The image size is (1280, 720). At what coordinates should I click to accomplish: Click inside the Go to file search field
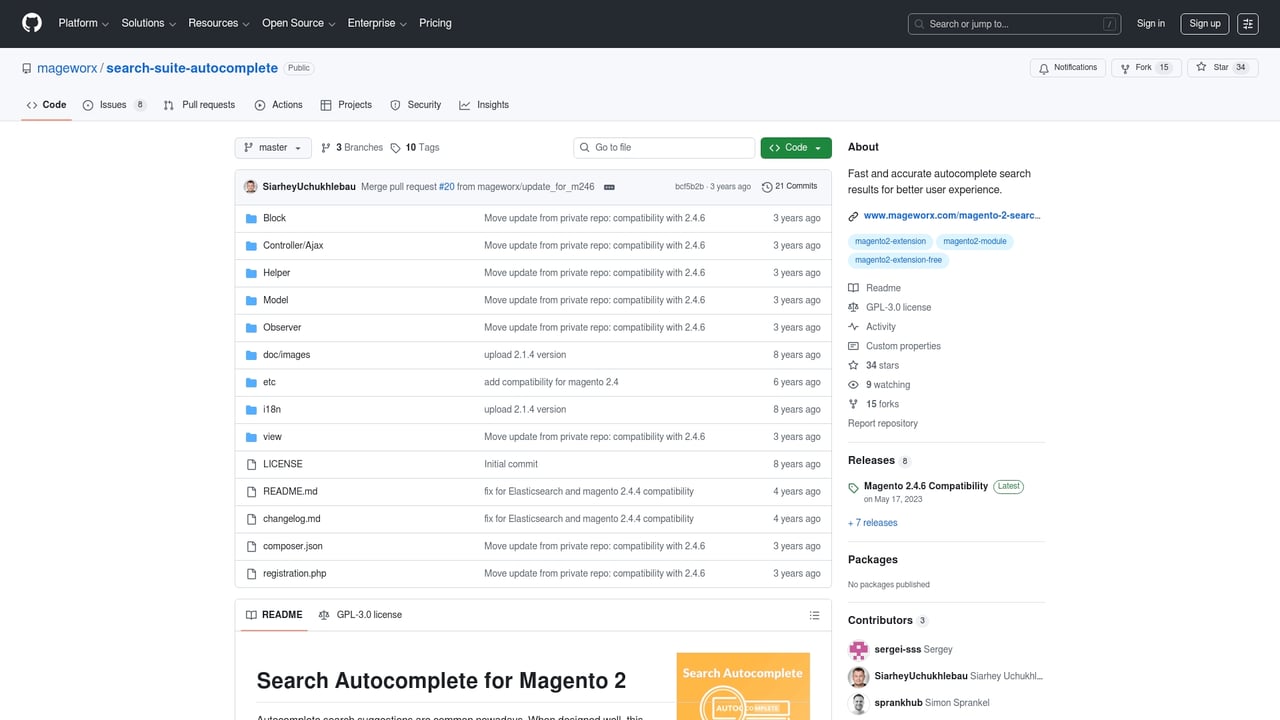(663, 147)
